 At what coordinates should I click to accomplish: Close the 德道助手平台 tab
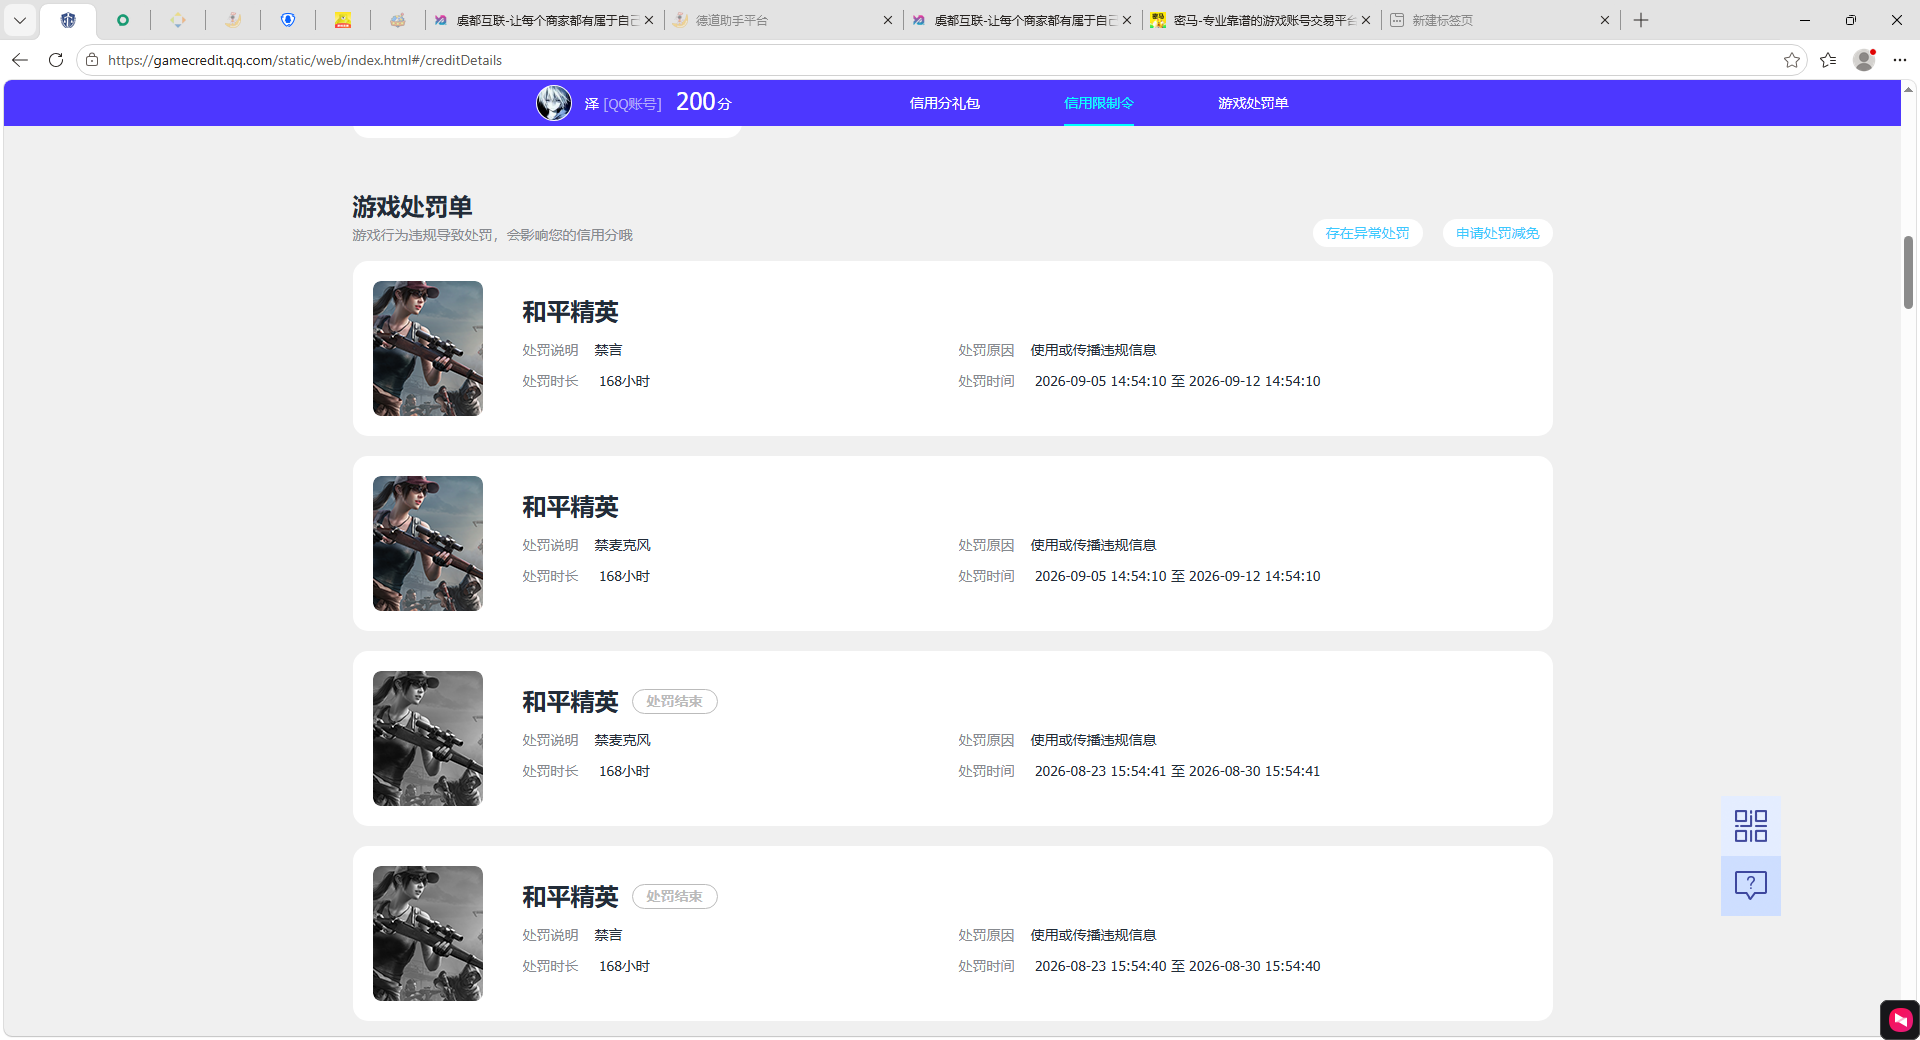(x=887, y=20)
